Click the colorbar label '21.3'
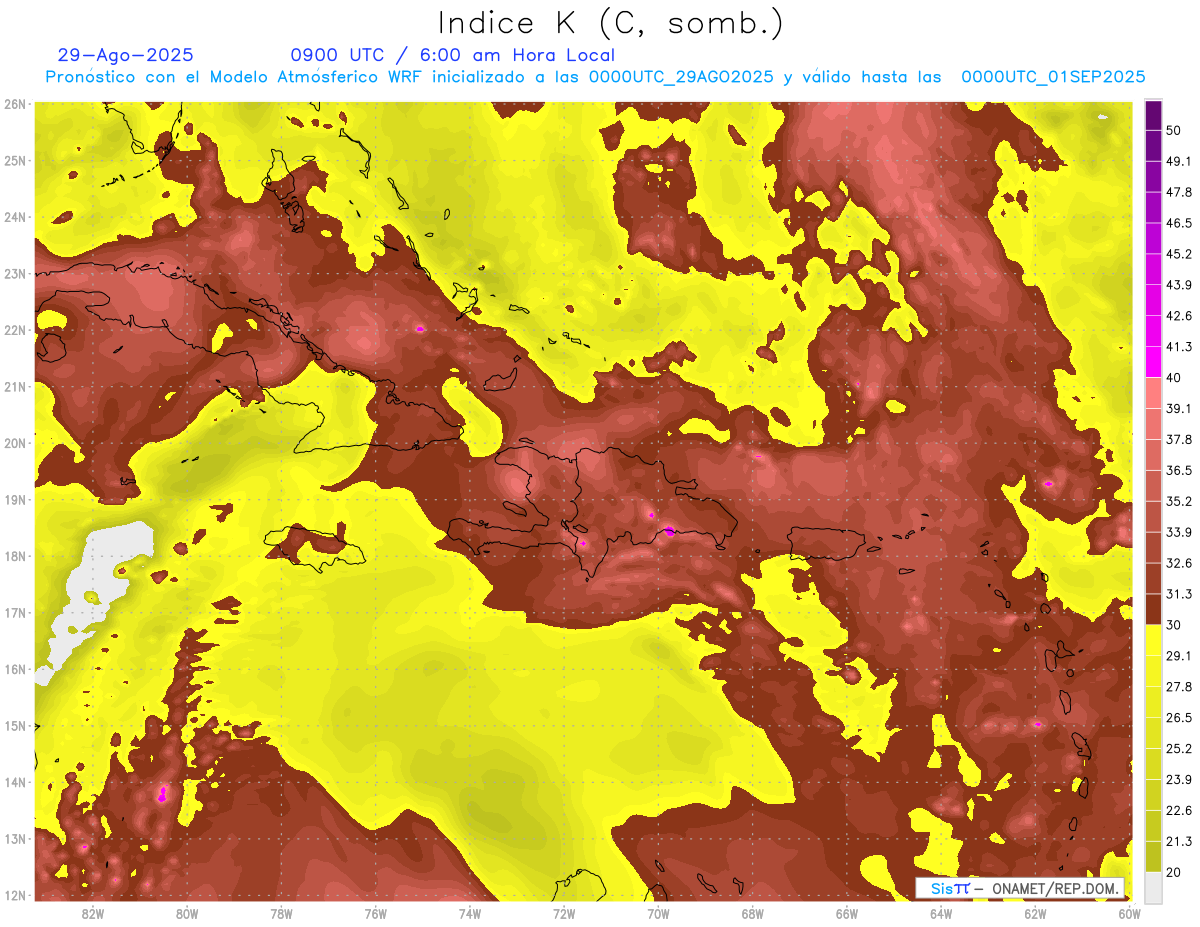 (x=1178, y=842)
